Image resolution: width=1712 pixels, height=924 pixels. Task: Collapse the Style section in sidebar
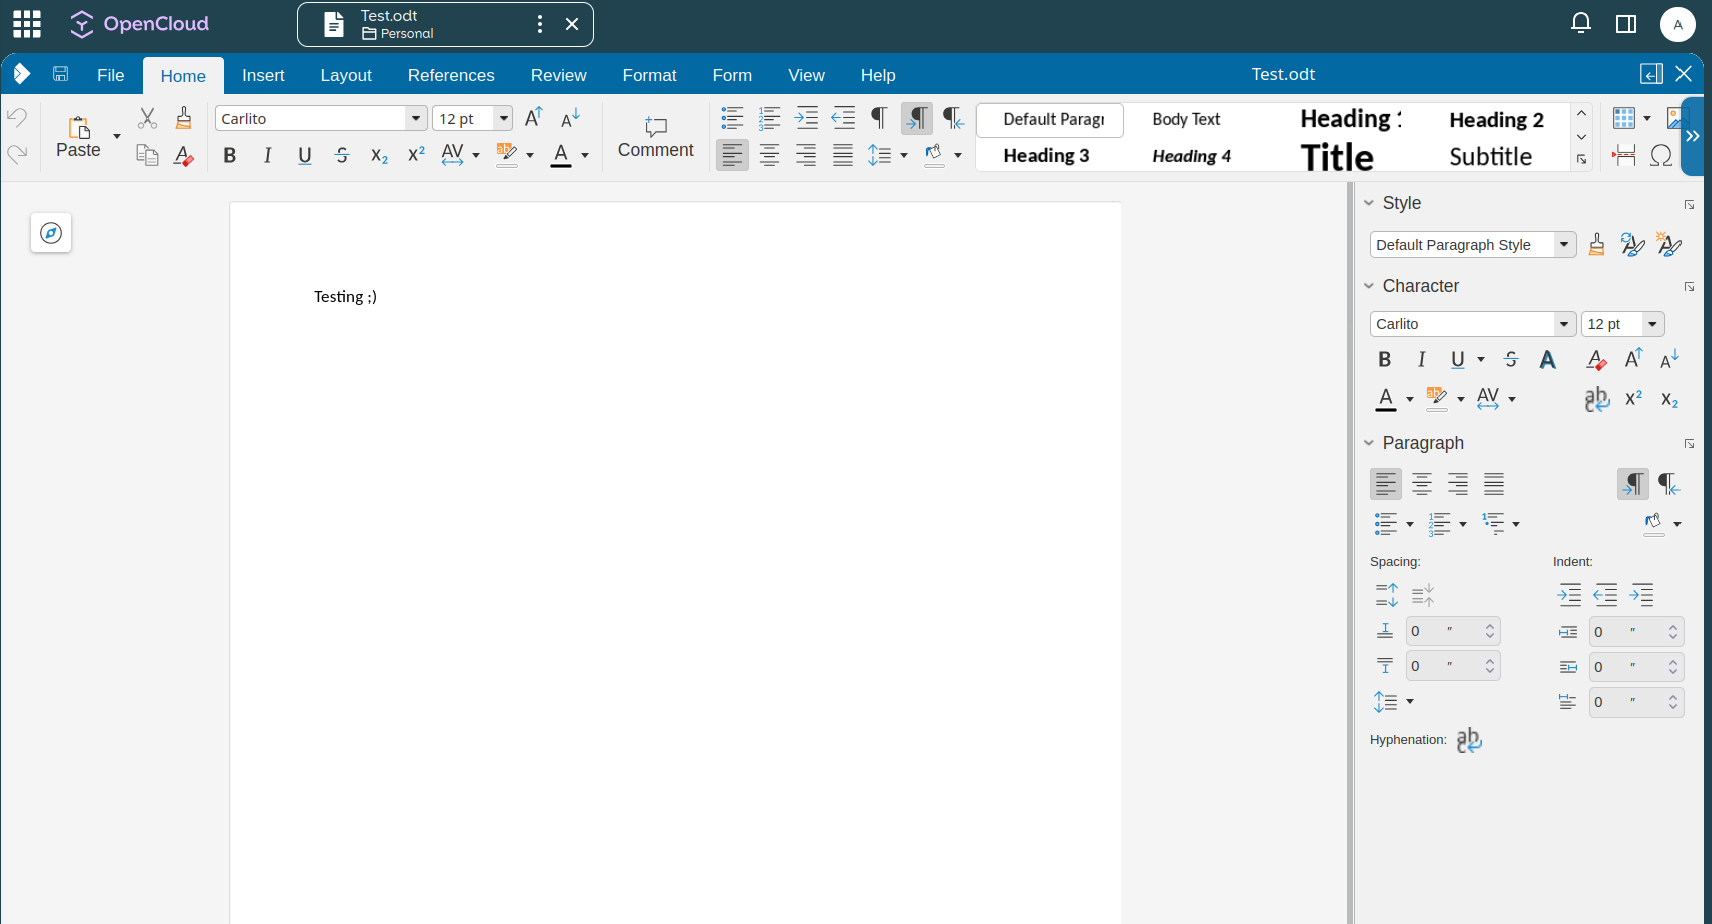click(1369, 203)
